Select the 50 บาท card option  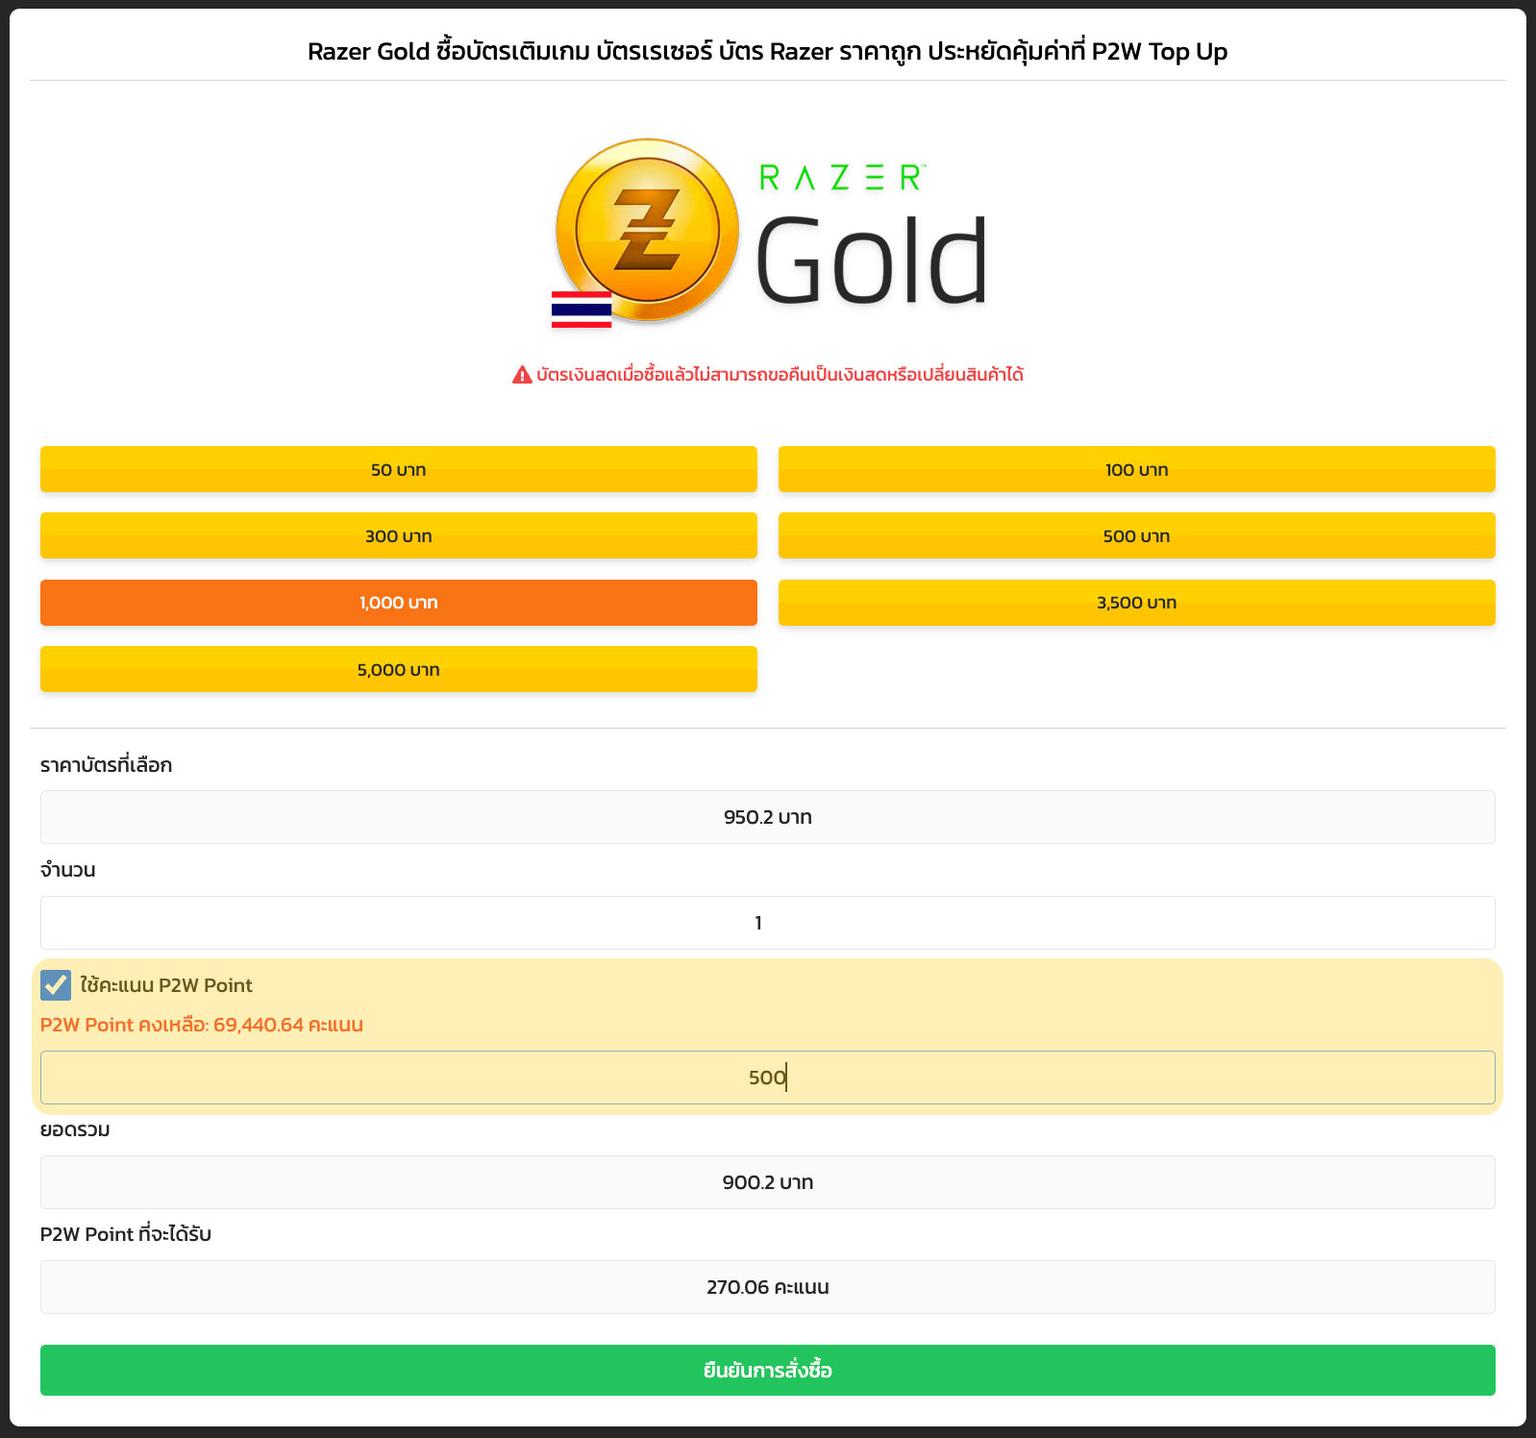click(x=398, y=469)
